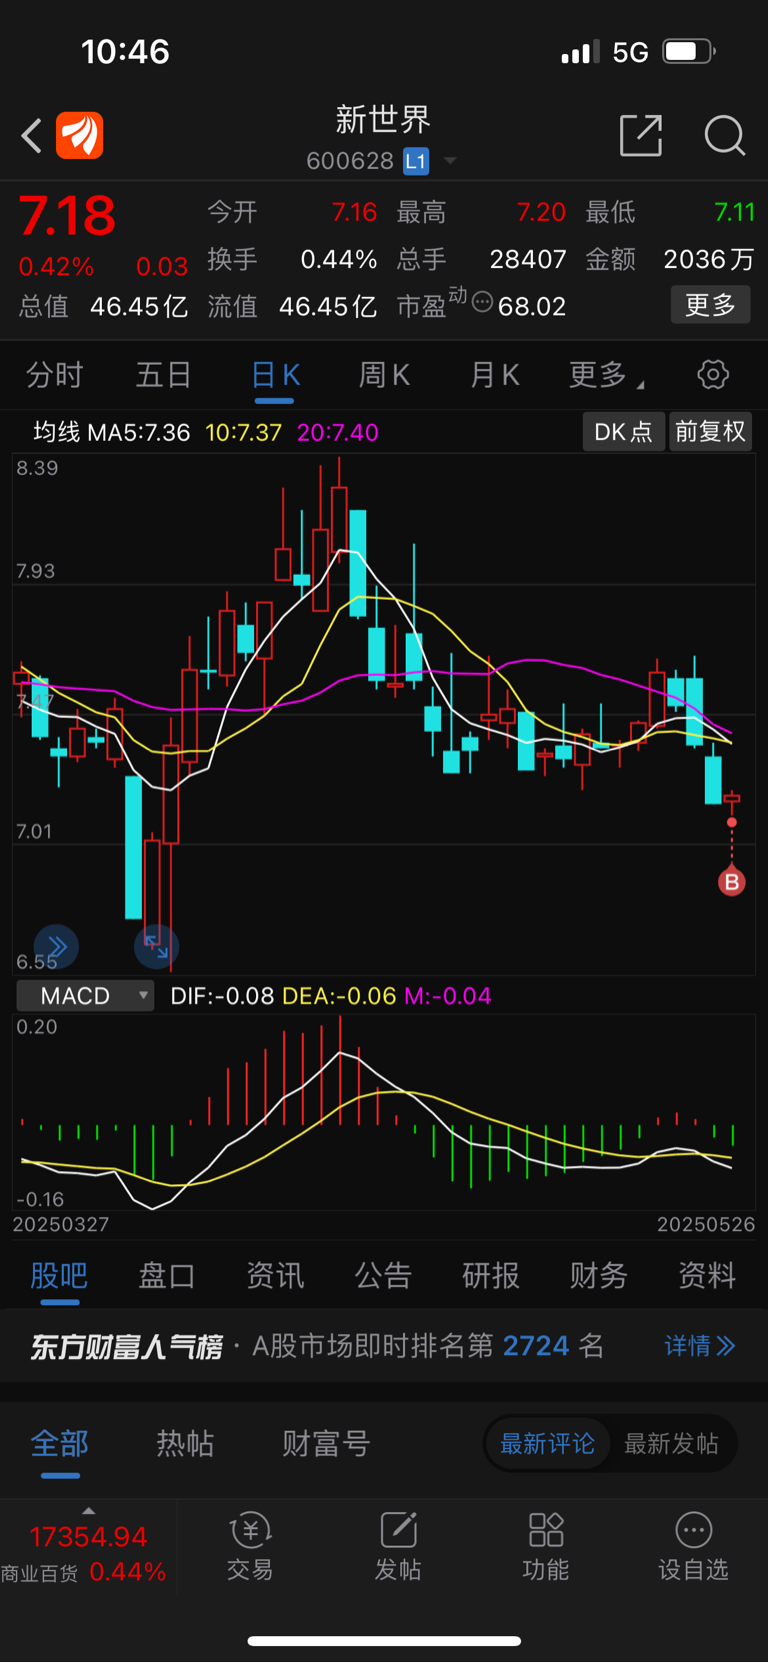Tap the 新世界 stock title

(383, 120)
